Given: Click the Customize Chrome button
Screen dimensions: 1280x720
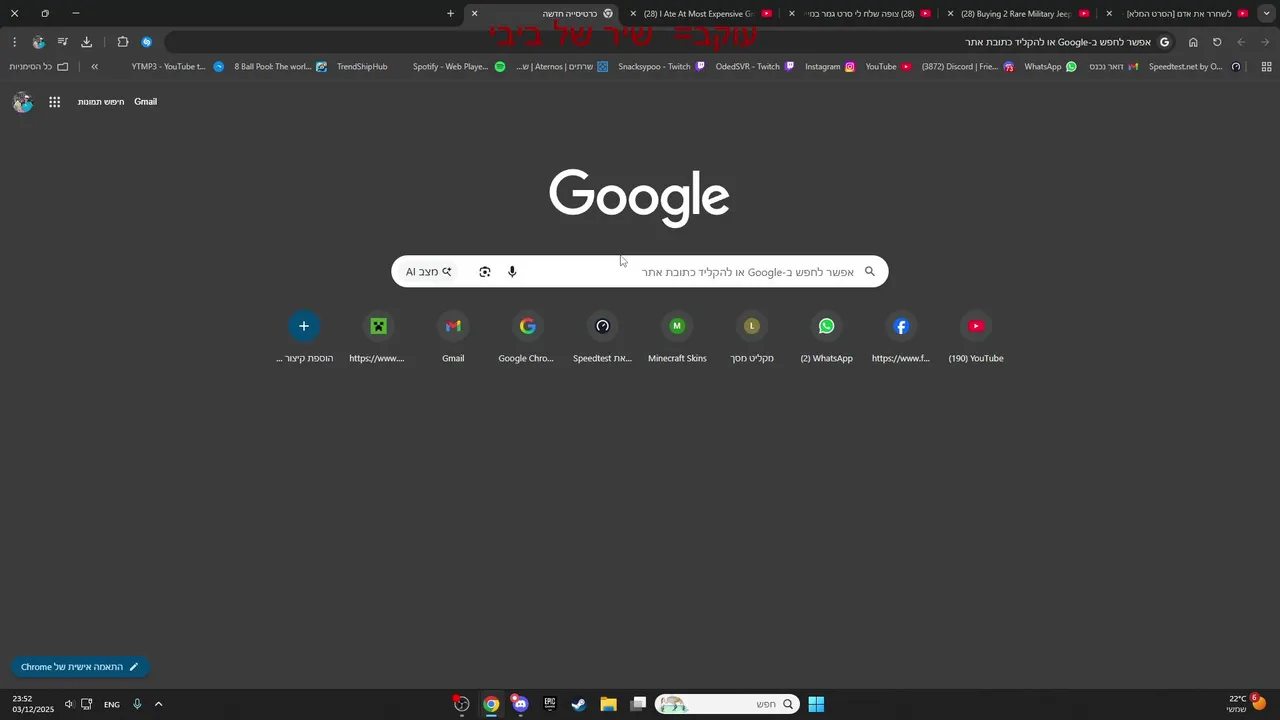Looking at the screenshot, I should (x=80, y=667).
